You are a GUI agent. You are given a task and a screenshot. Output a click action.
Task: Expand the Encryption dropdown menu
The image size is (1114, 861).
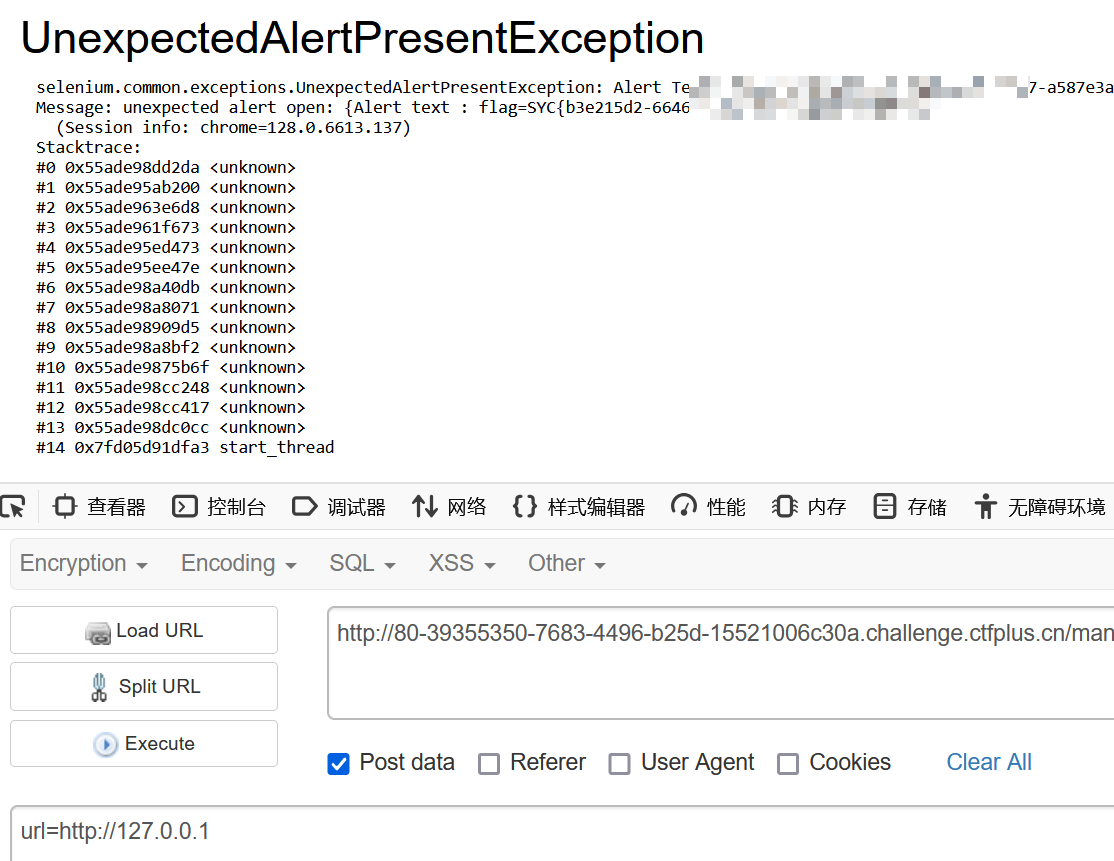[x=84, y=563]
